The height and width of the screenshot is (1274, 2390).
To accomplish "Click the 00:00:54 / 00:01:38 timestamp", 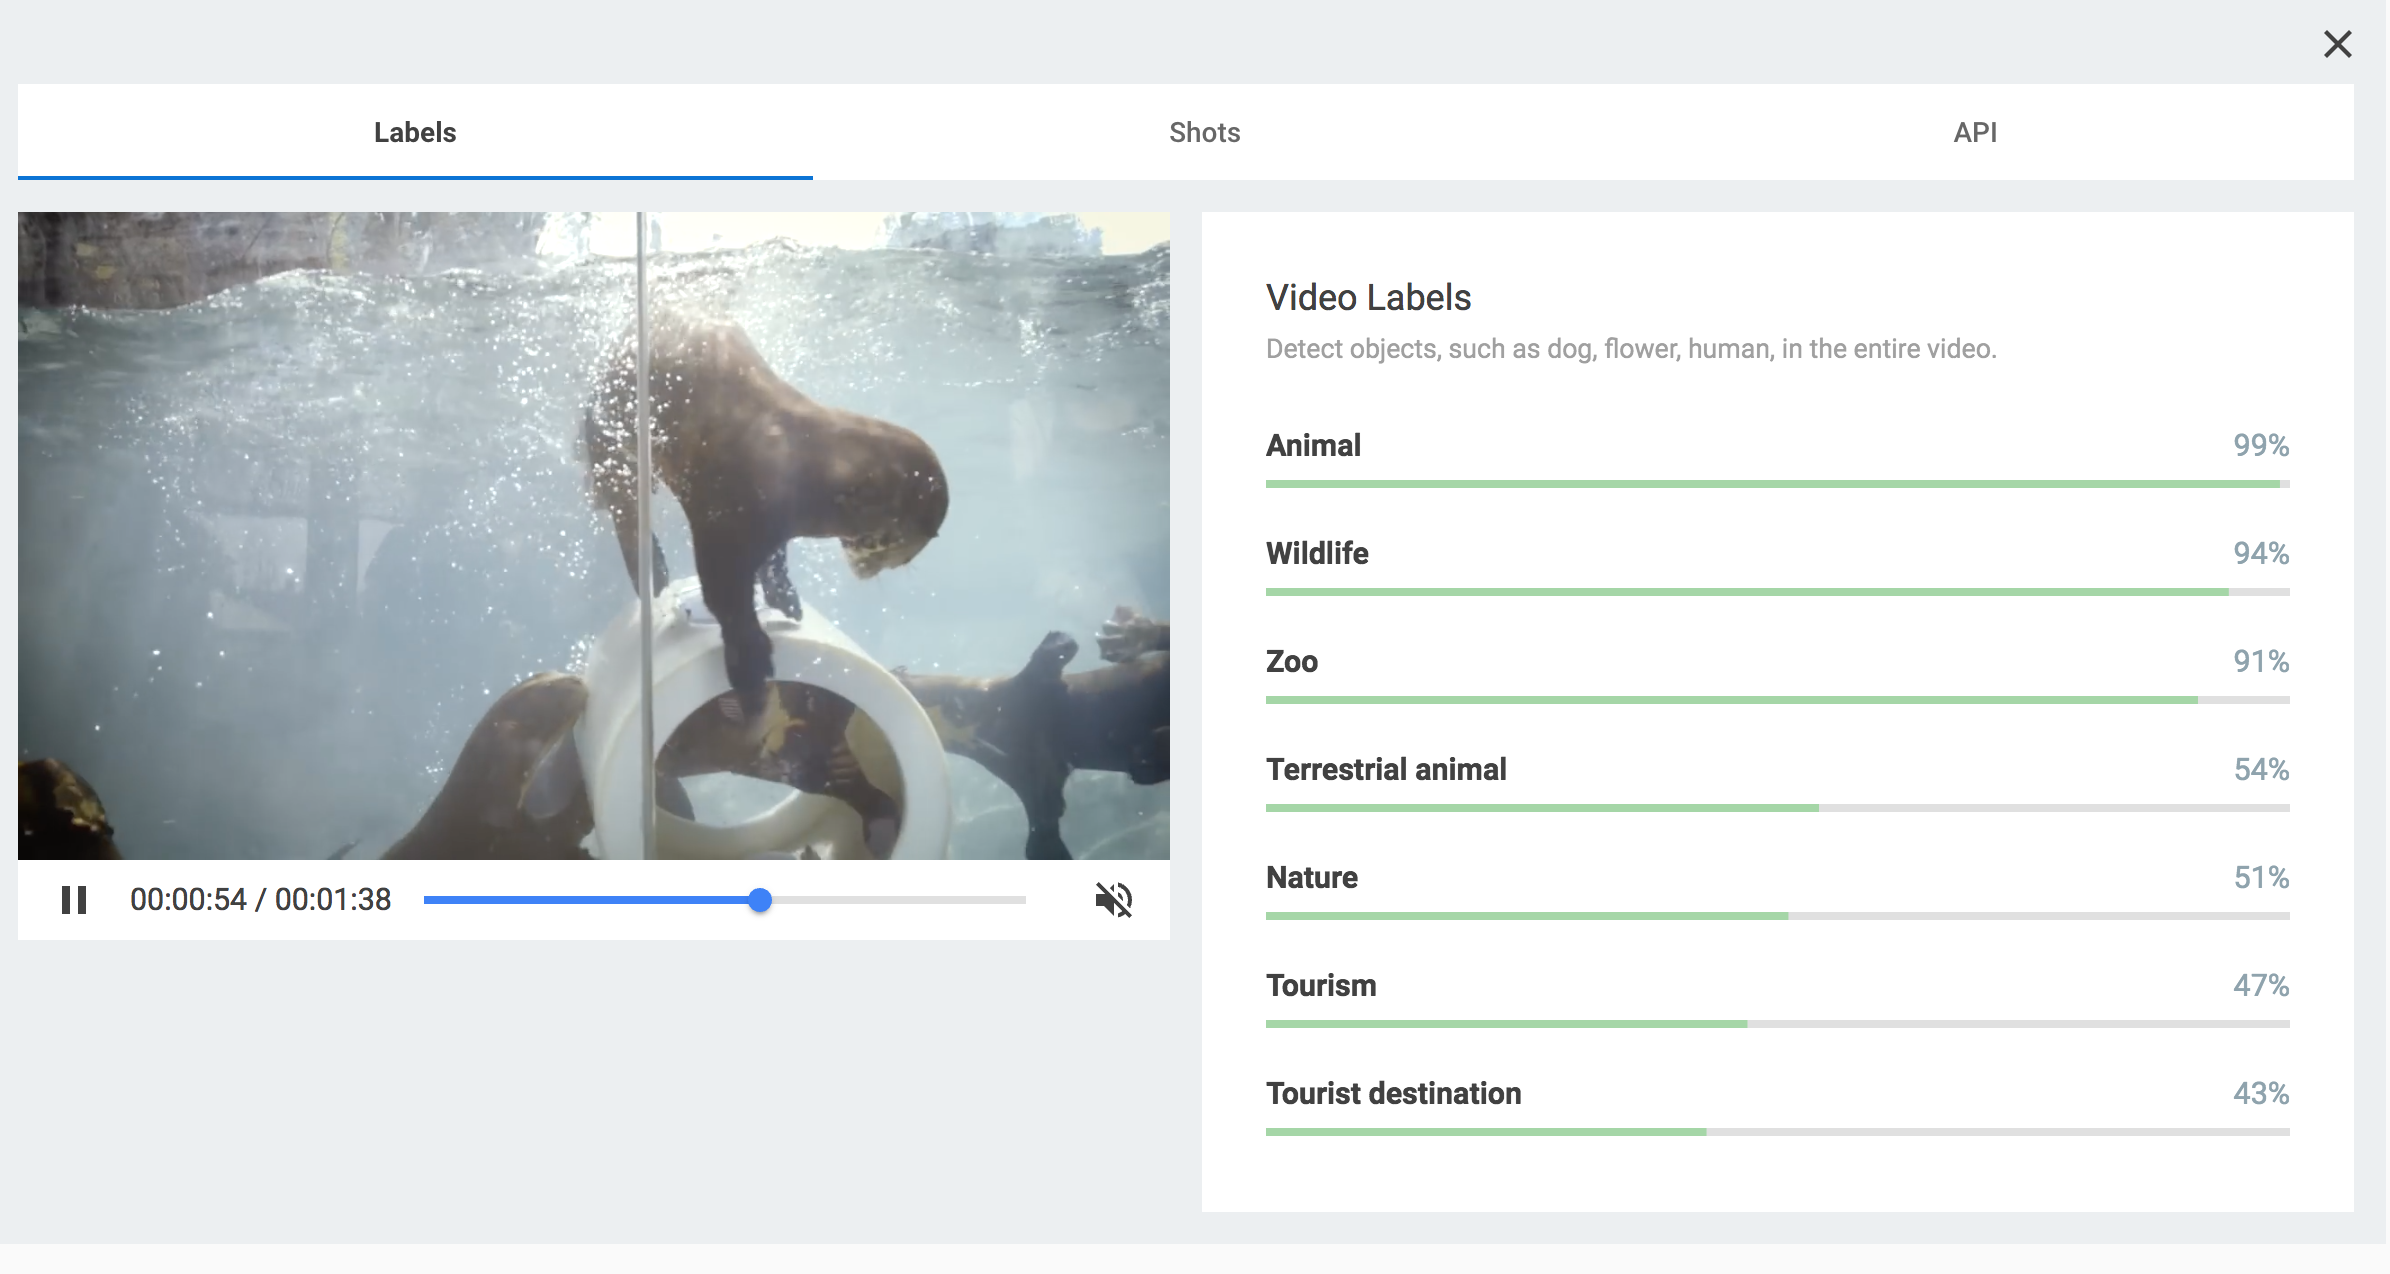I will point(260,899).
